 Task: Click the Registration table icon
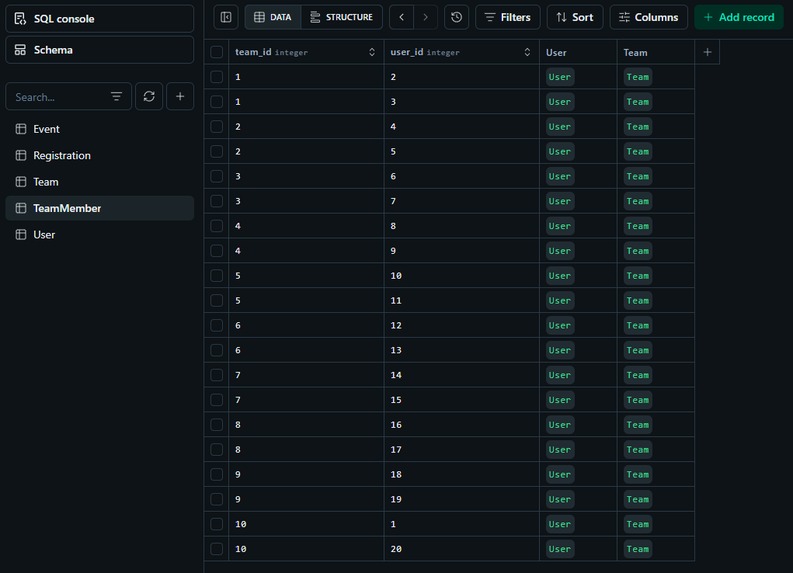[21, 155]
